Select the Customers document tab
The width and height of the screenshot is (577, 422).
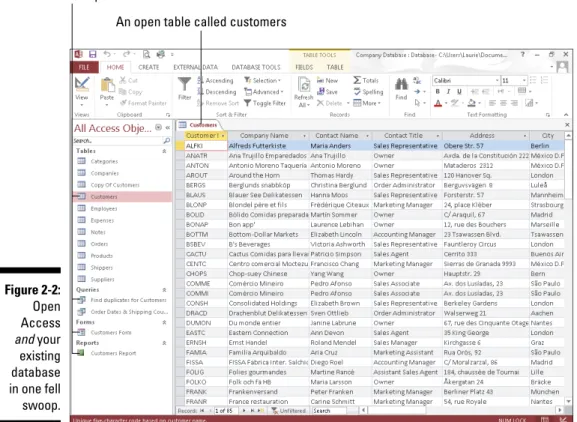[198, 125]
